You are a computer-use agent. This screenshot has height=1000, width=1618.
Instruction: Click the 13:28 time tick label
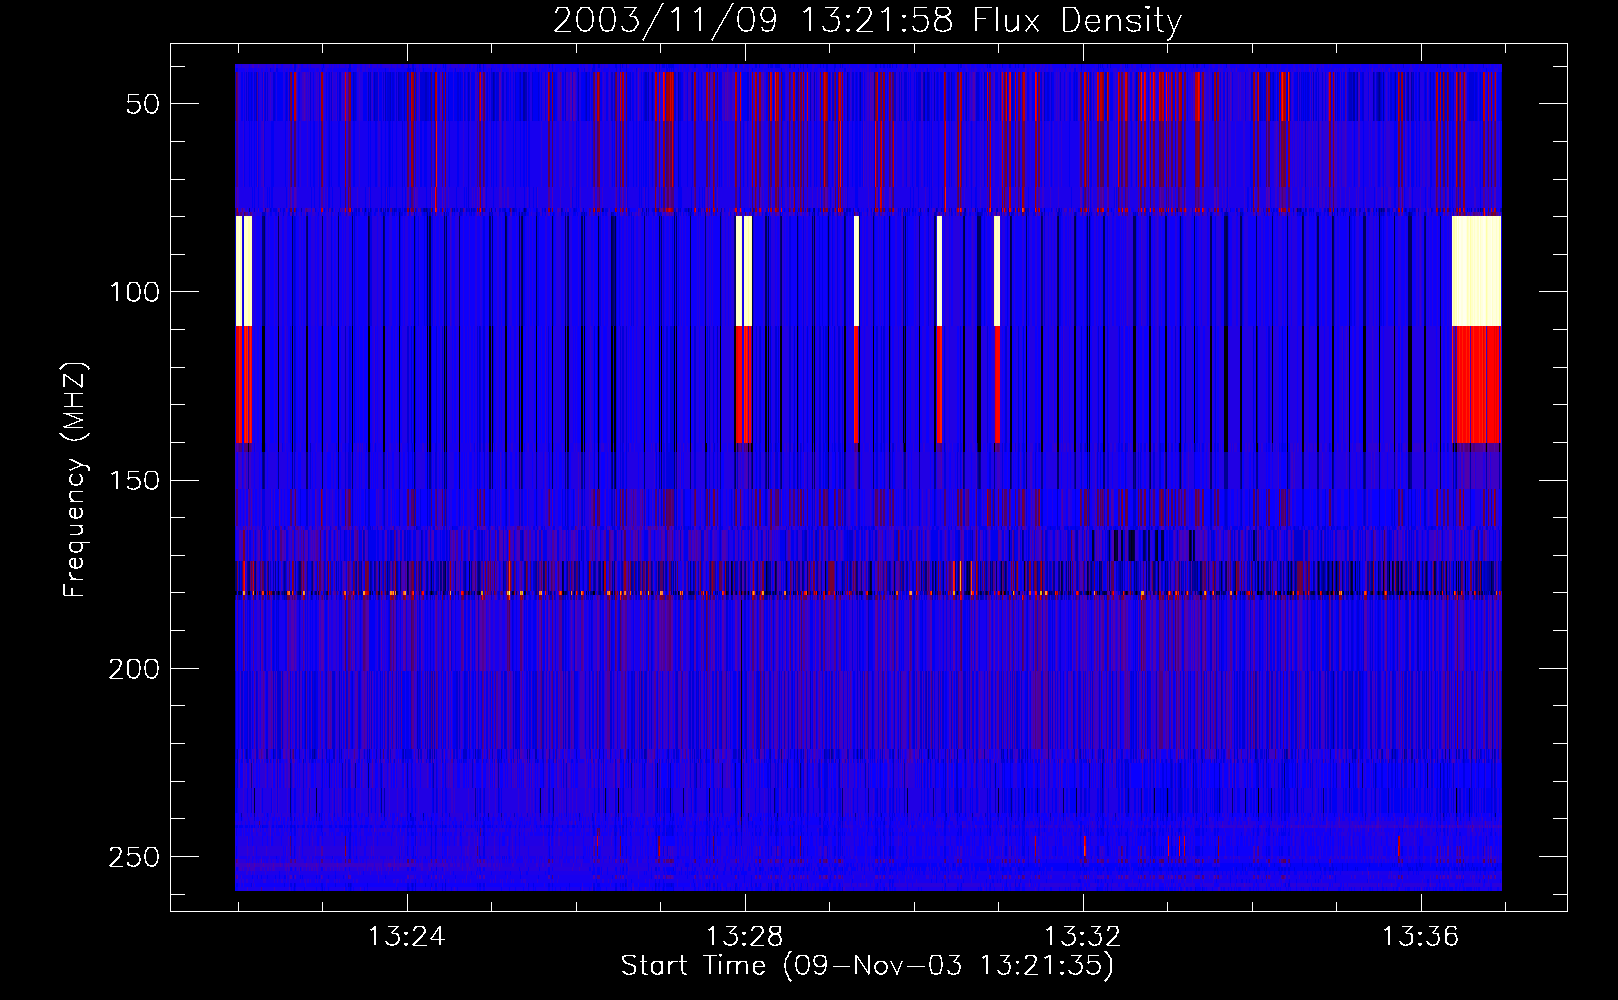click(744, 937)
